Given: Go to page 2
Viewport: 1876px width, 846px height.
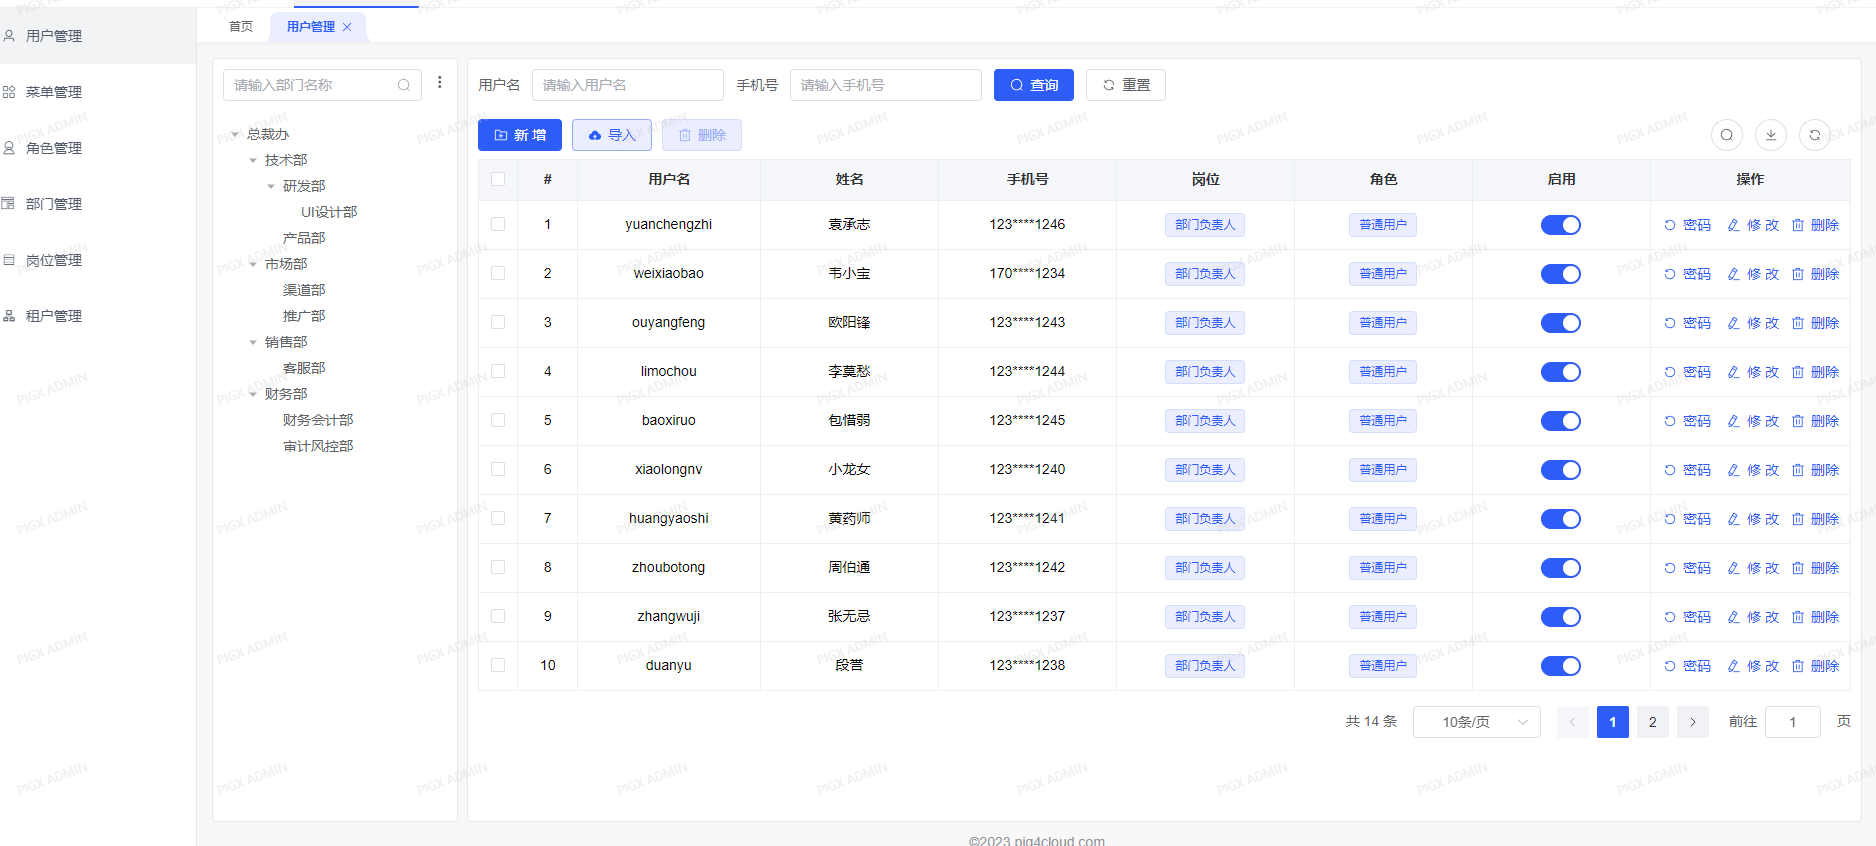Looking at the screenshot, I should (1652, 722).
